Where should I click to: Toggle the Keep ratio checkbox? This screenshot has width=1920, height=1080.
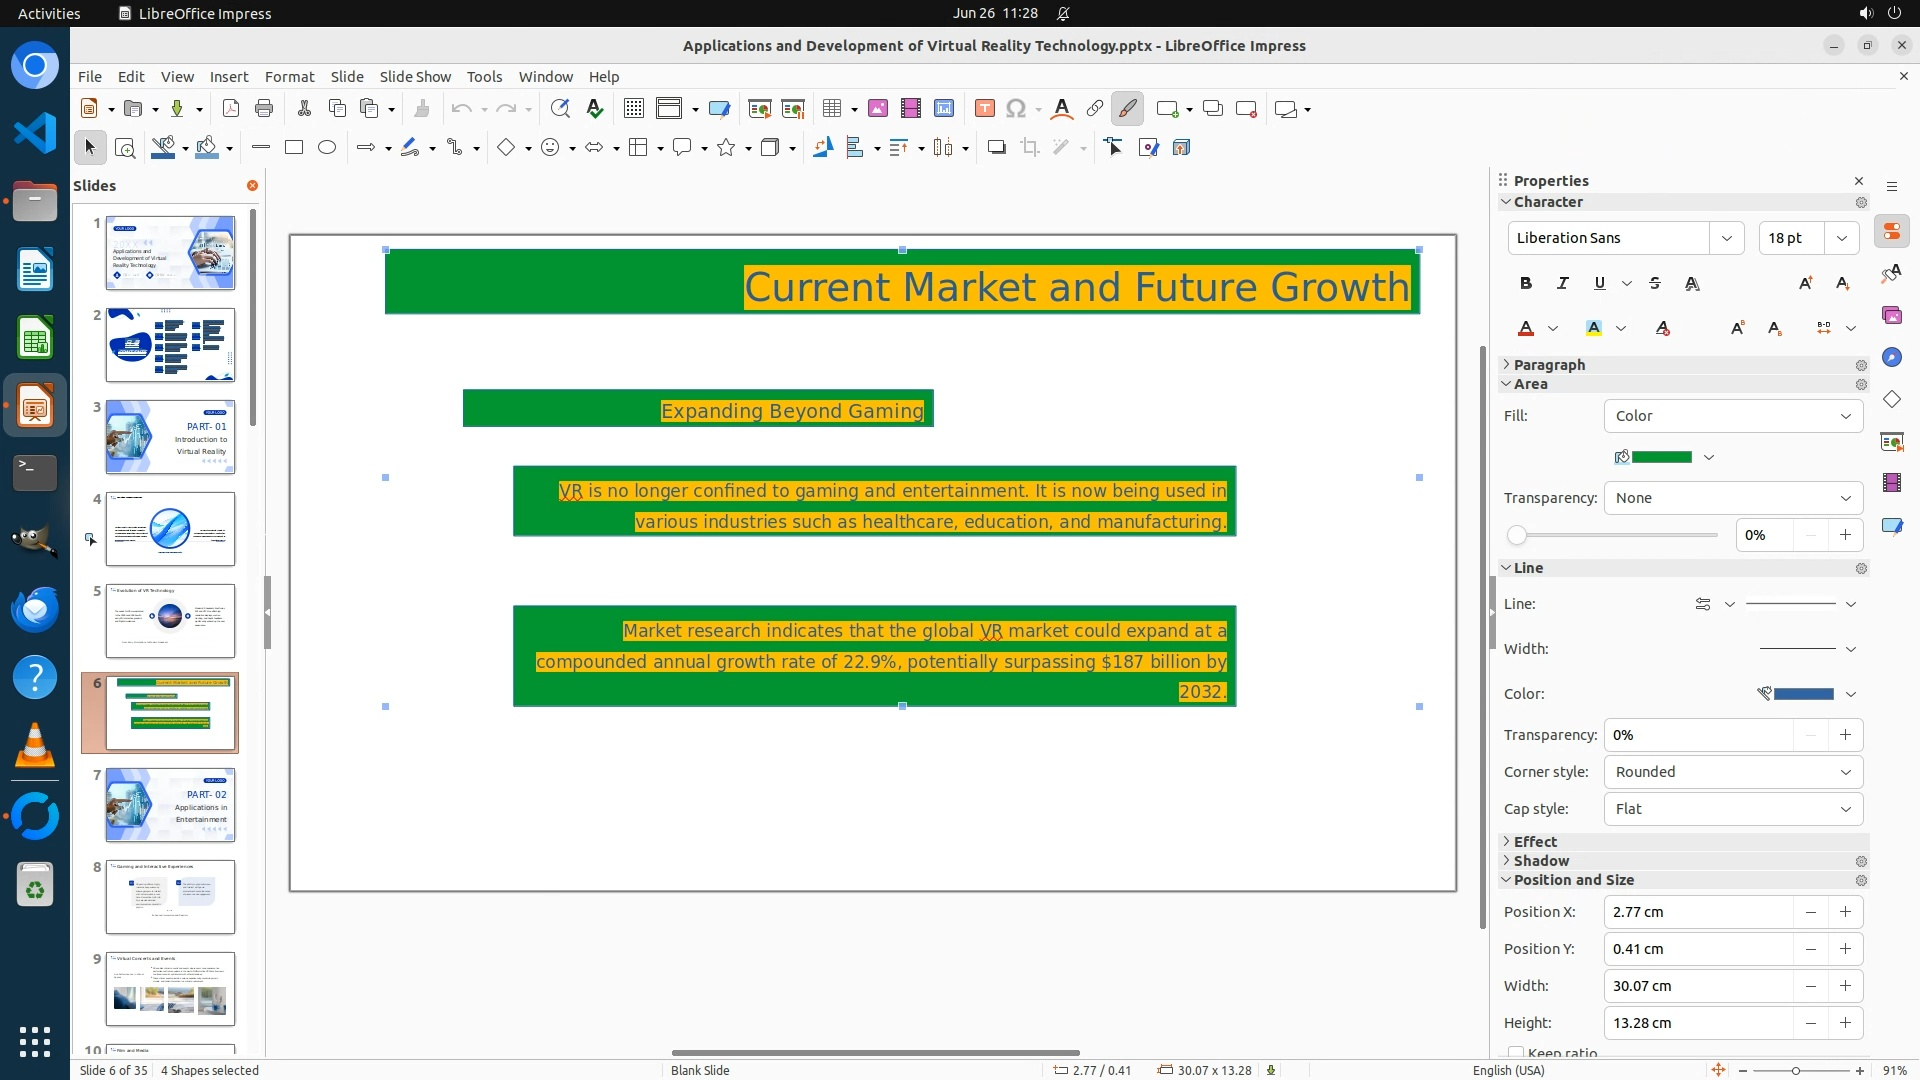1516,1053
